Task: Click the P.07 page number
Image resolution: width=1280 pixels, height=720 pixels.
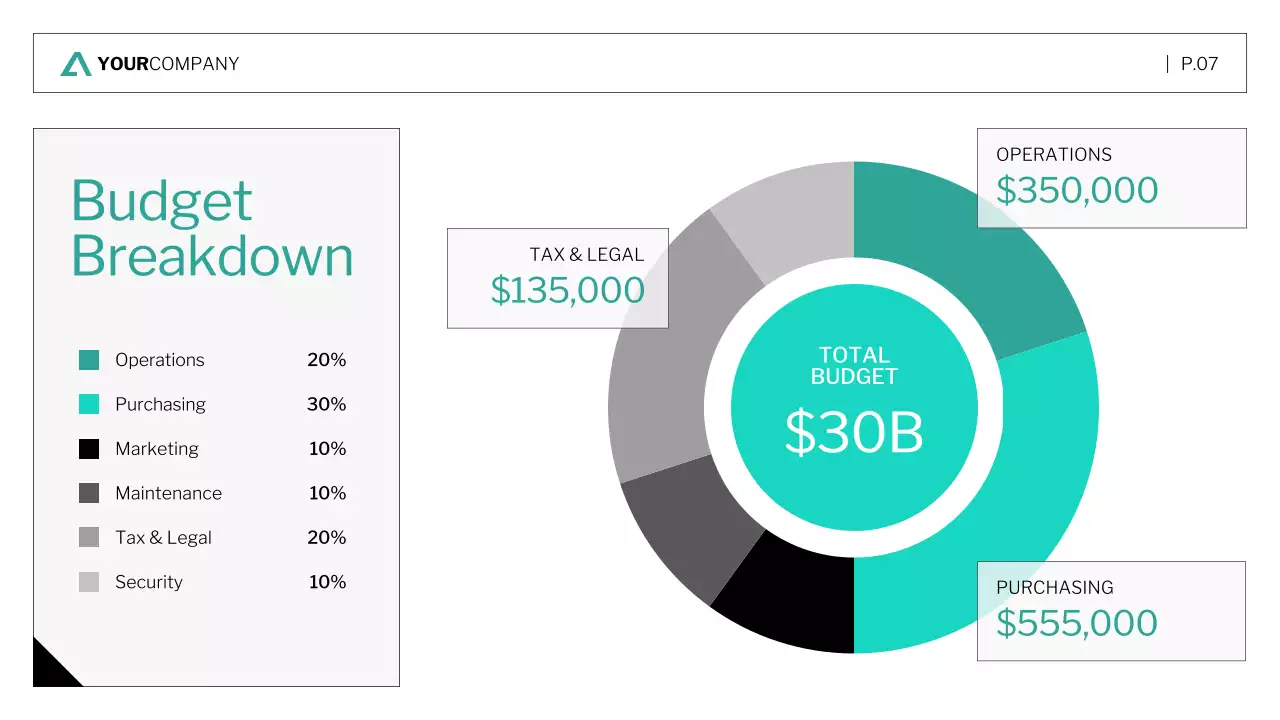Action: coord(1197,63)
